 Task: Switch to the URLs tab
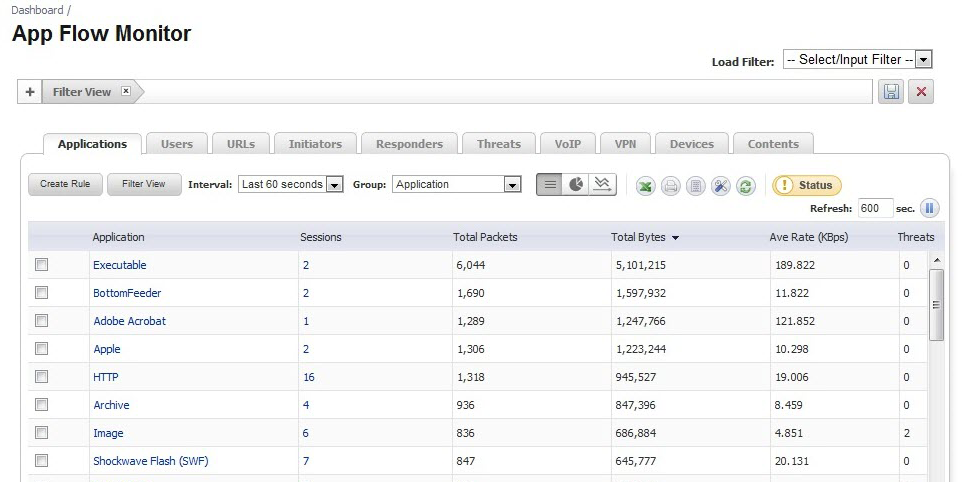tap(241, 144)
